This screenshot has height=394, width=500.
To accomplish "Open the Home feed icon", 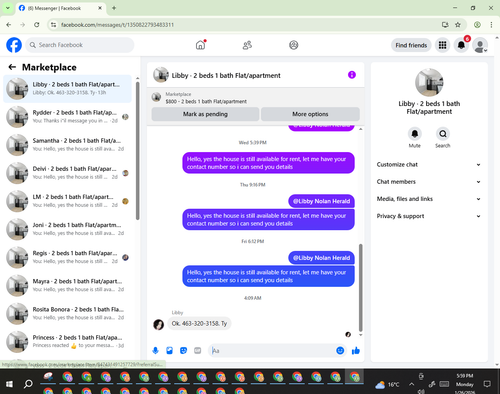I will (200, 45).
